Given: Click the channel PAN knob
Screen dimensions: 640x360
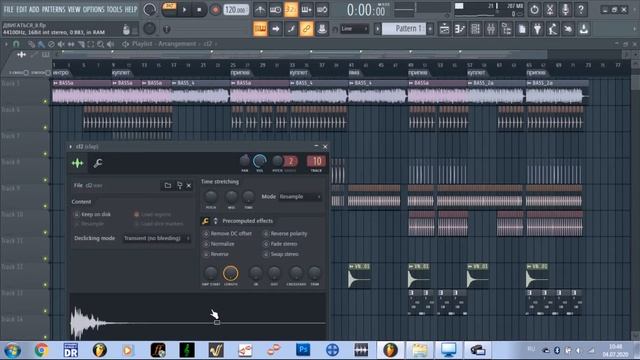Looking at the screenshot, I should point(244,161).
